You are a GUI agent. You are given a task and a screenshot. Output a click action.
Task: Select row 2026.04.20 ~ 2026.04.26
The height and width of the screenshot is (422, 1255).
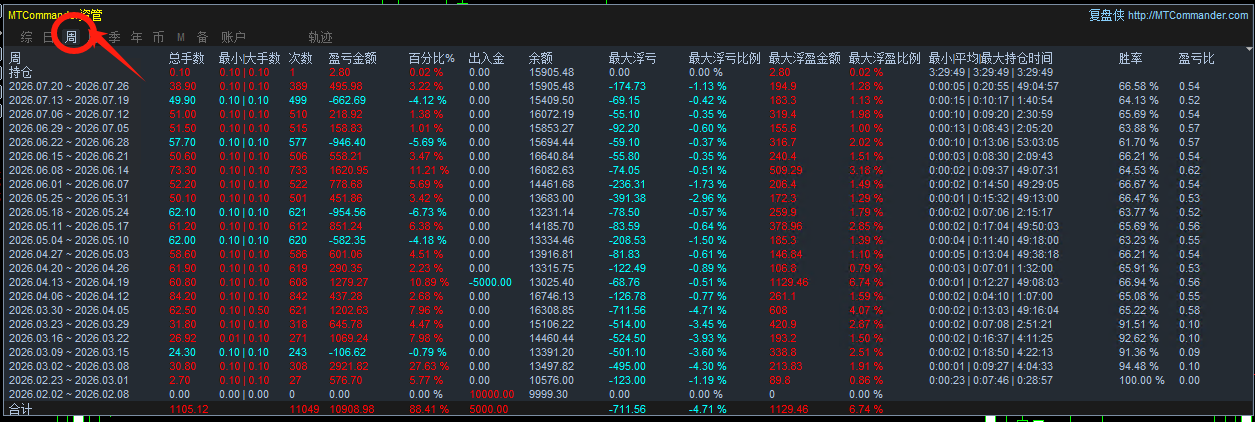coord(69,268)
